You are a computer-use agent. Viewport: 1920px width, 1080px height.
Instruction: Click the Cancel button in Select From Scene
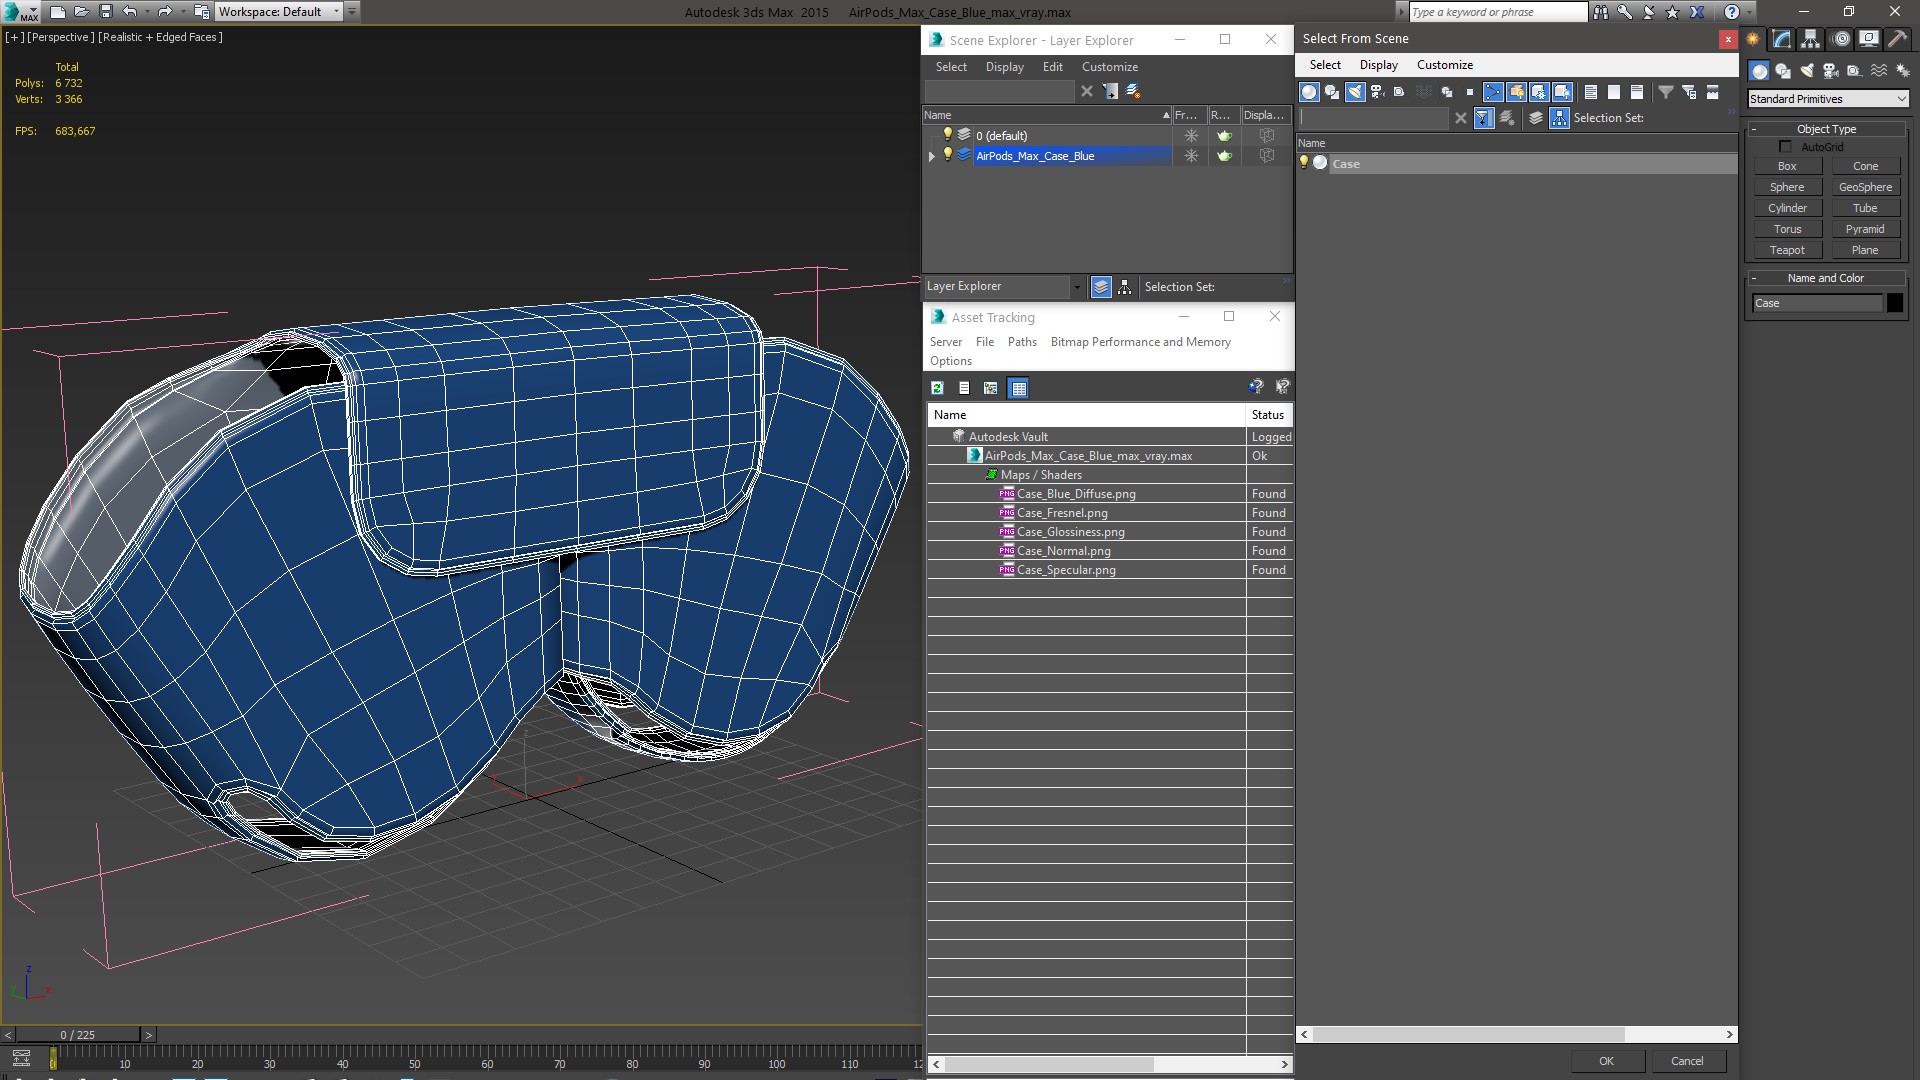[x=1687, y=1061]
